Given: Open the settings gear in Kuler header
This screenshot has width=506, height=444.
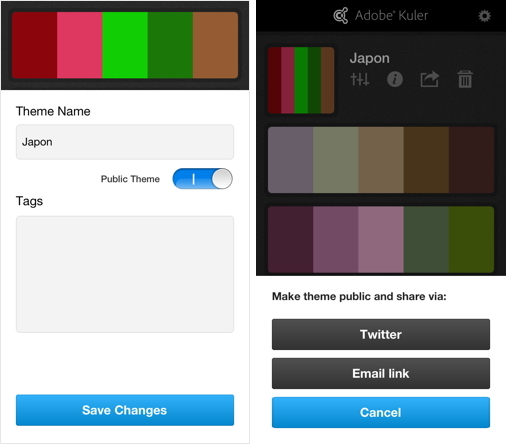Looking at the screenshot, I should point(484,16).
